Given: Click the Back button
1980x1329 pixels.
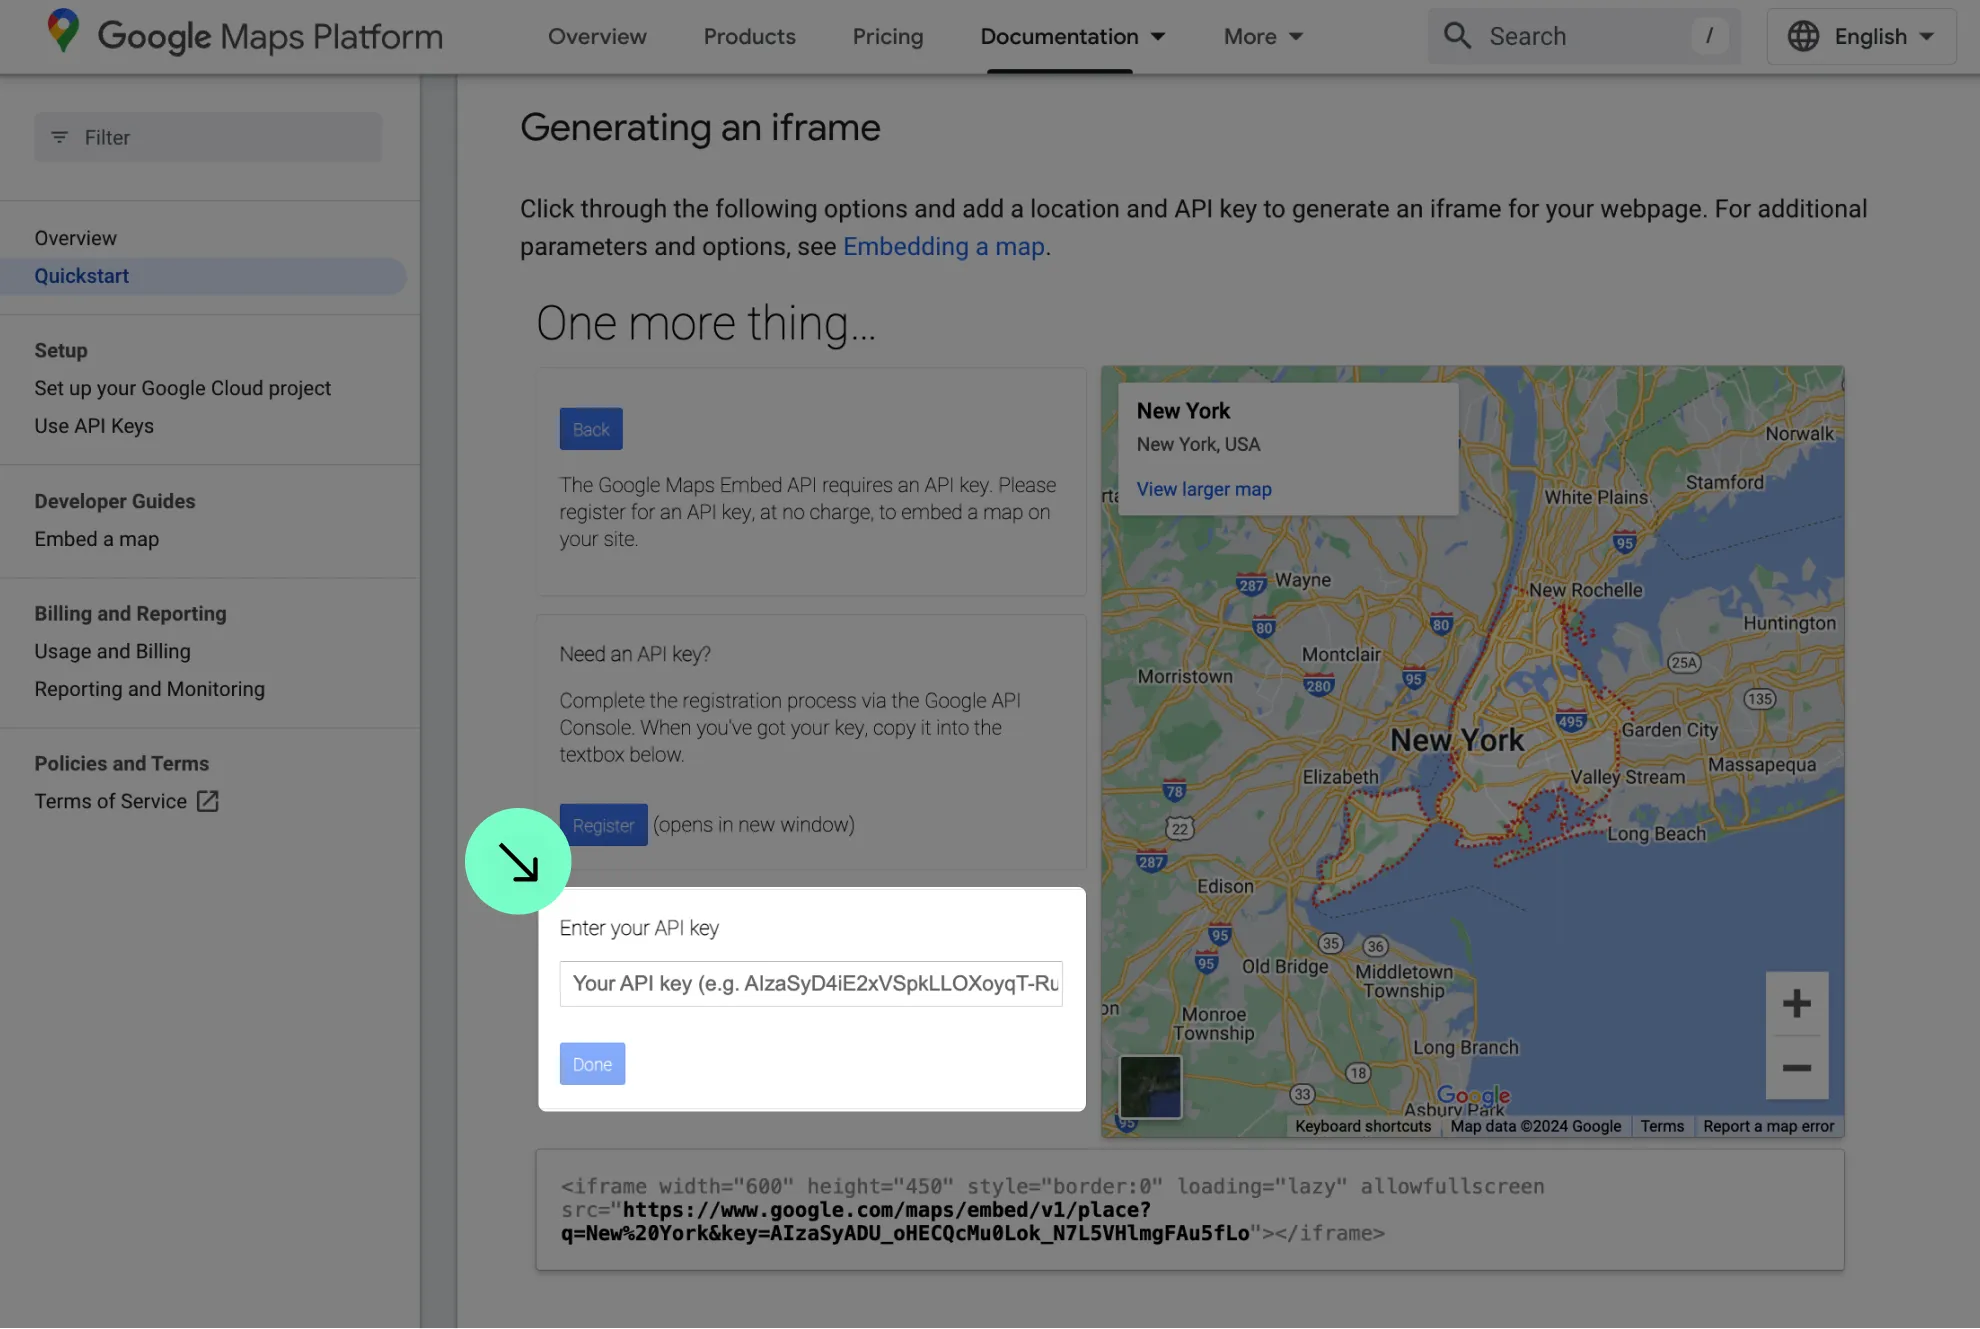Looking at the screenshot, I should [591, 429].
